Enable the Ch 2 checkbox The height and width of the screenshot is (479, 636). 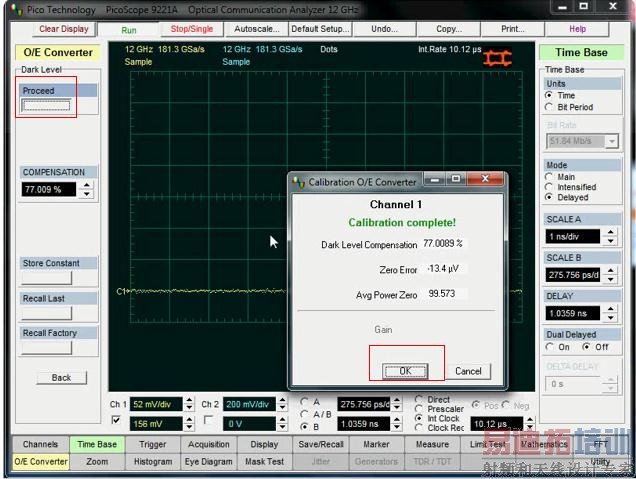pyautogui.click(x=207, y=421)
